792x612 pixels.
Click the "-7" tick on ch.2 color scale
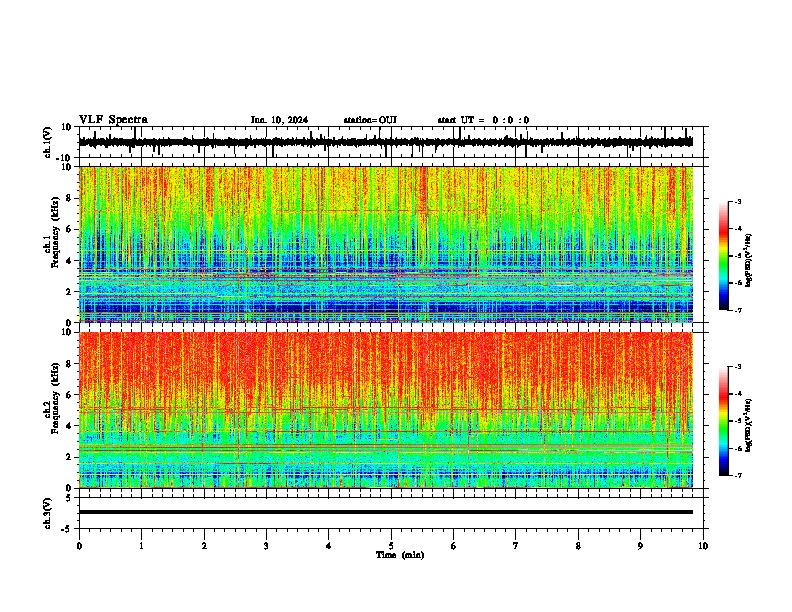click(x=738, y=476)
